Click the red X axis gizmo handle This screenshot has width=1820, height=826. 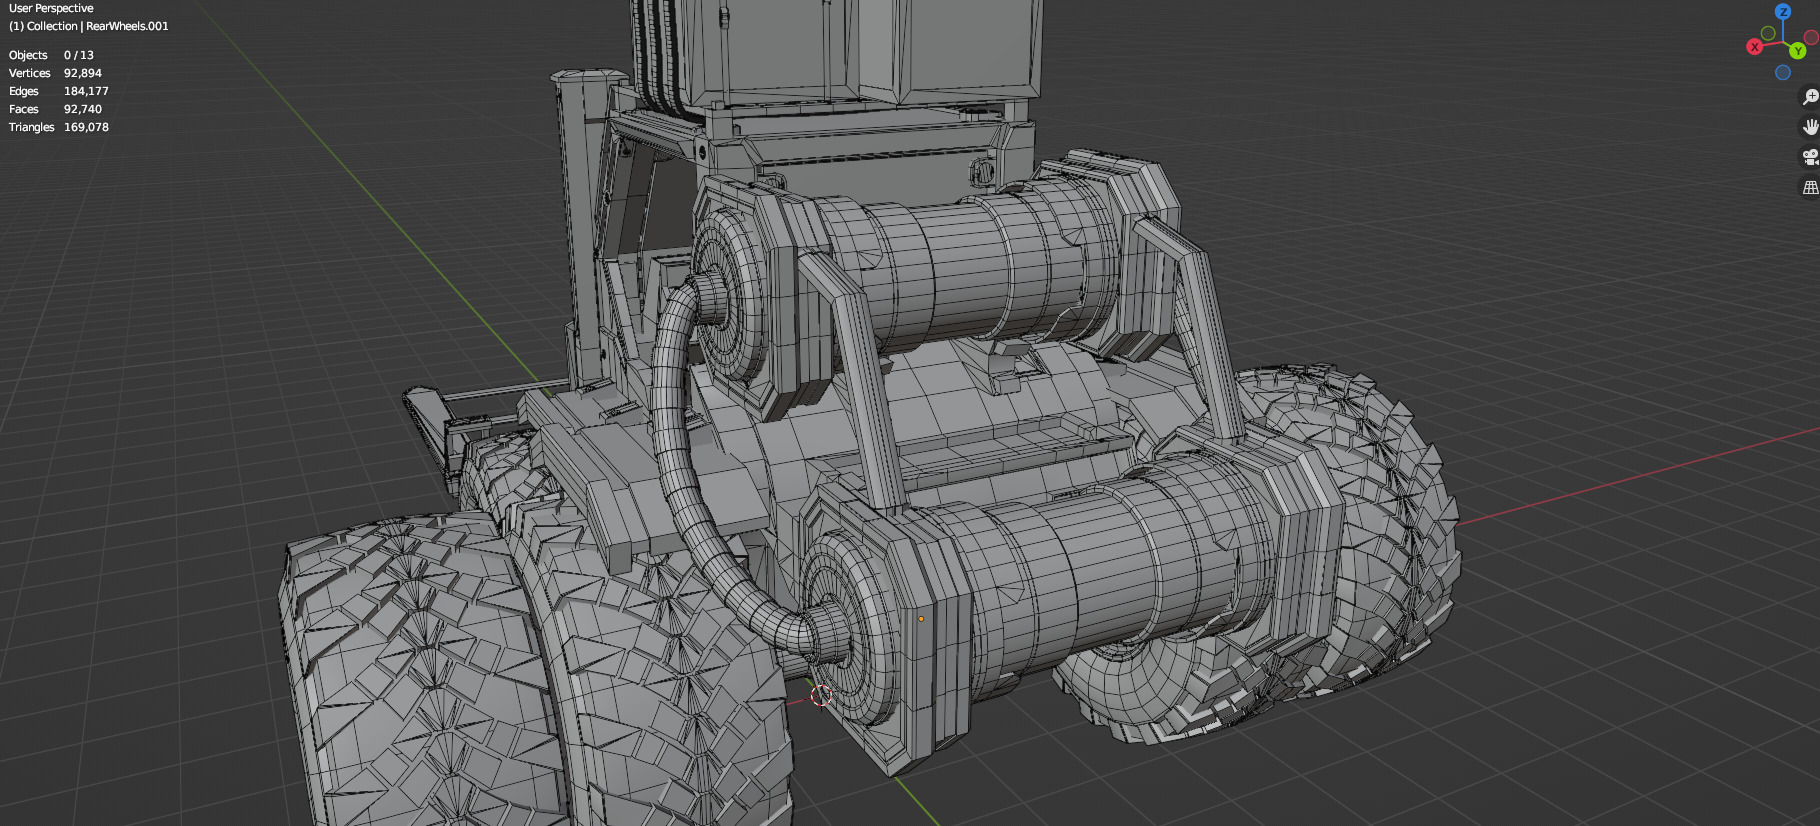[1754, 47]
